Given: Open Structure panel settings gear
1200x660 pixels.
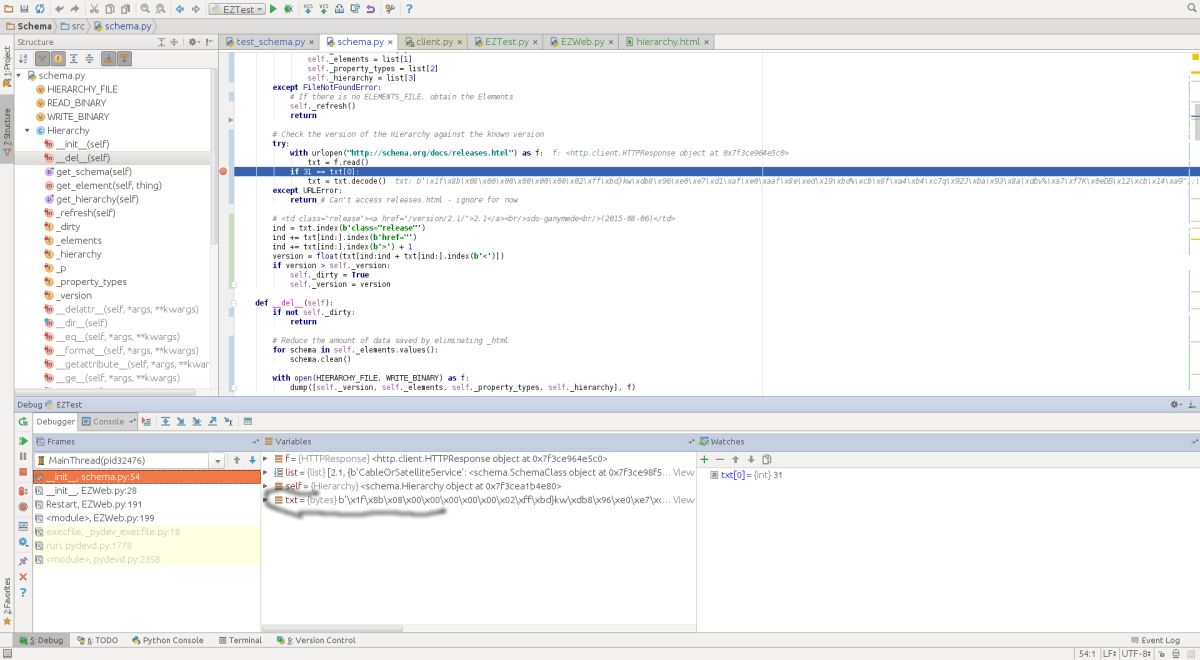Looking at the screenshot, I should click(192, 42).
